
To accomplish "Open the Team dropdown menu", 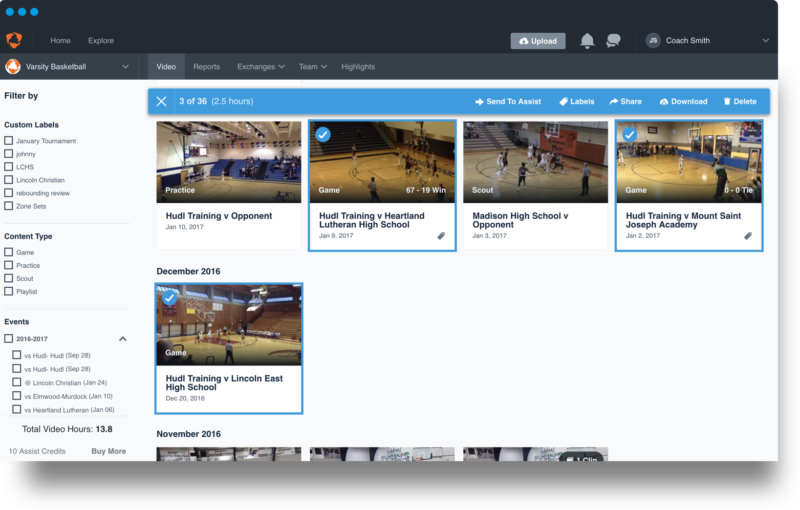I will coord(313,67).
